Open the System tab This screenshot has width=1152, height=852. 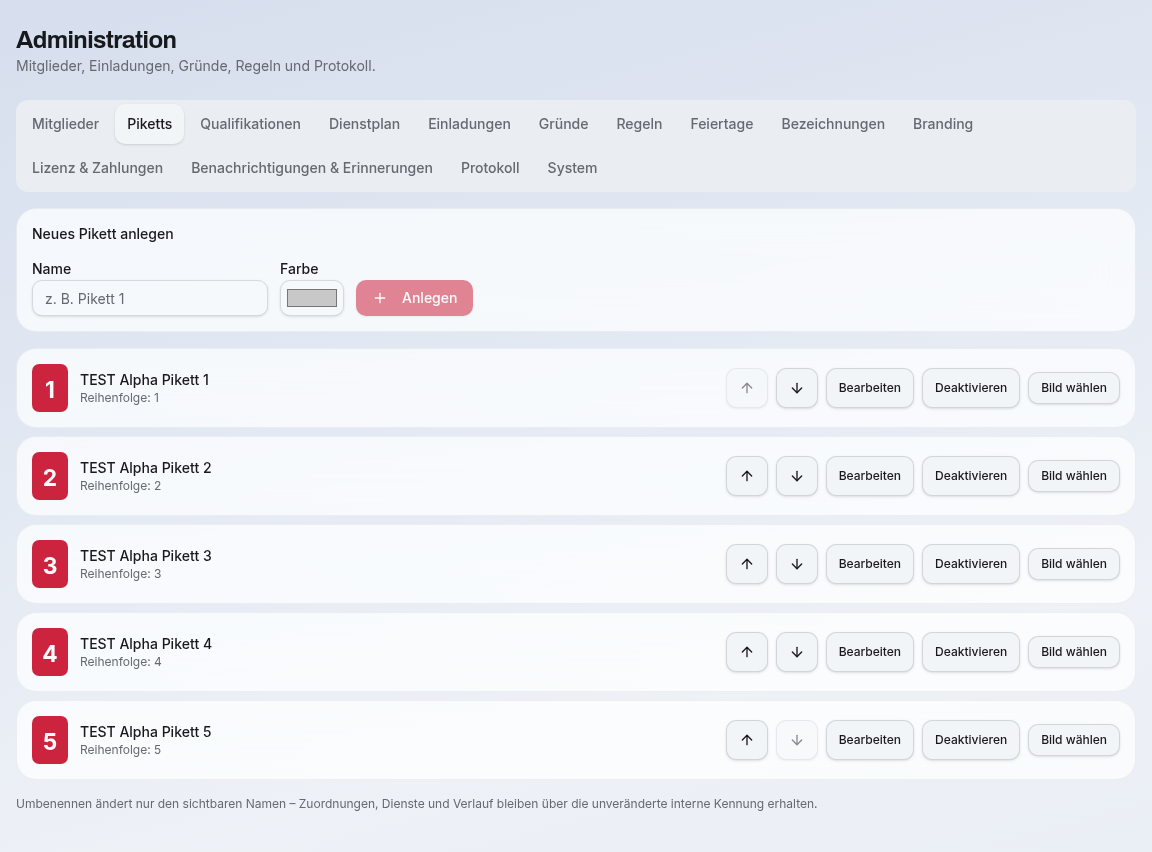coord(572,168)
